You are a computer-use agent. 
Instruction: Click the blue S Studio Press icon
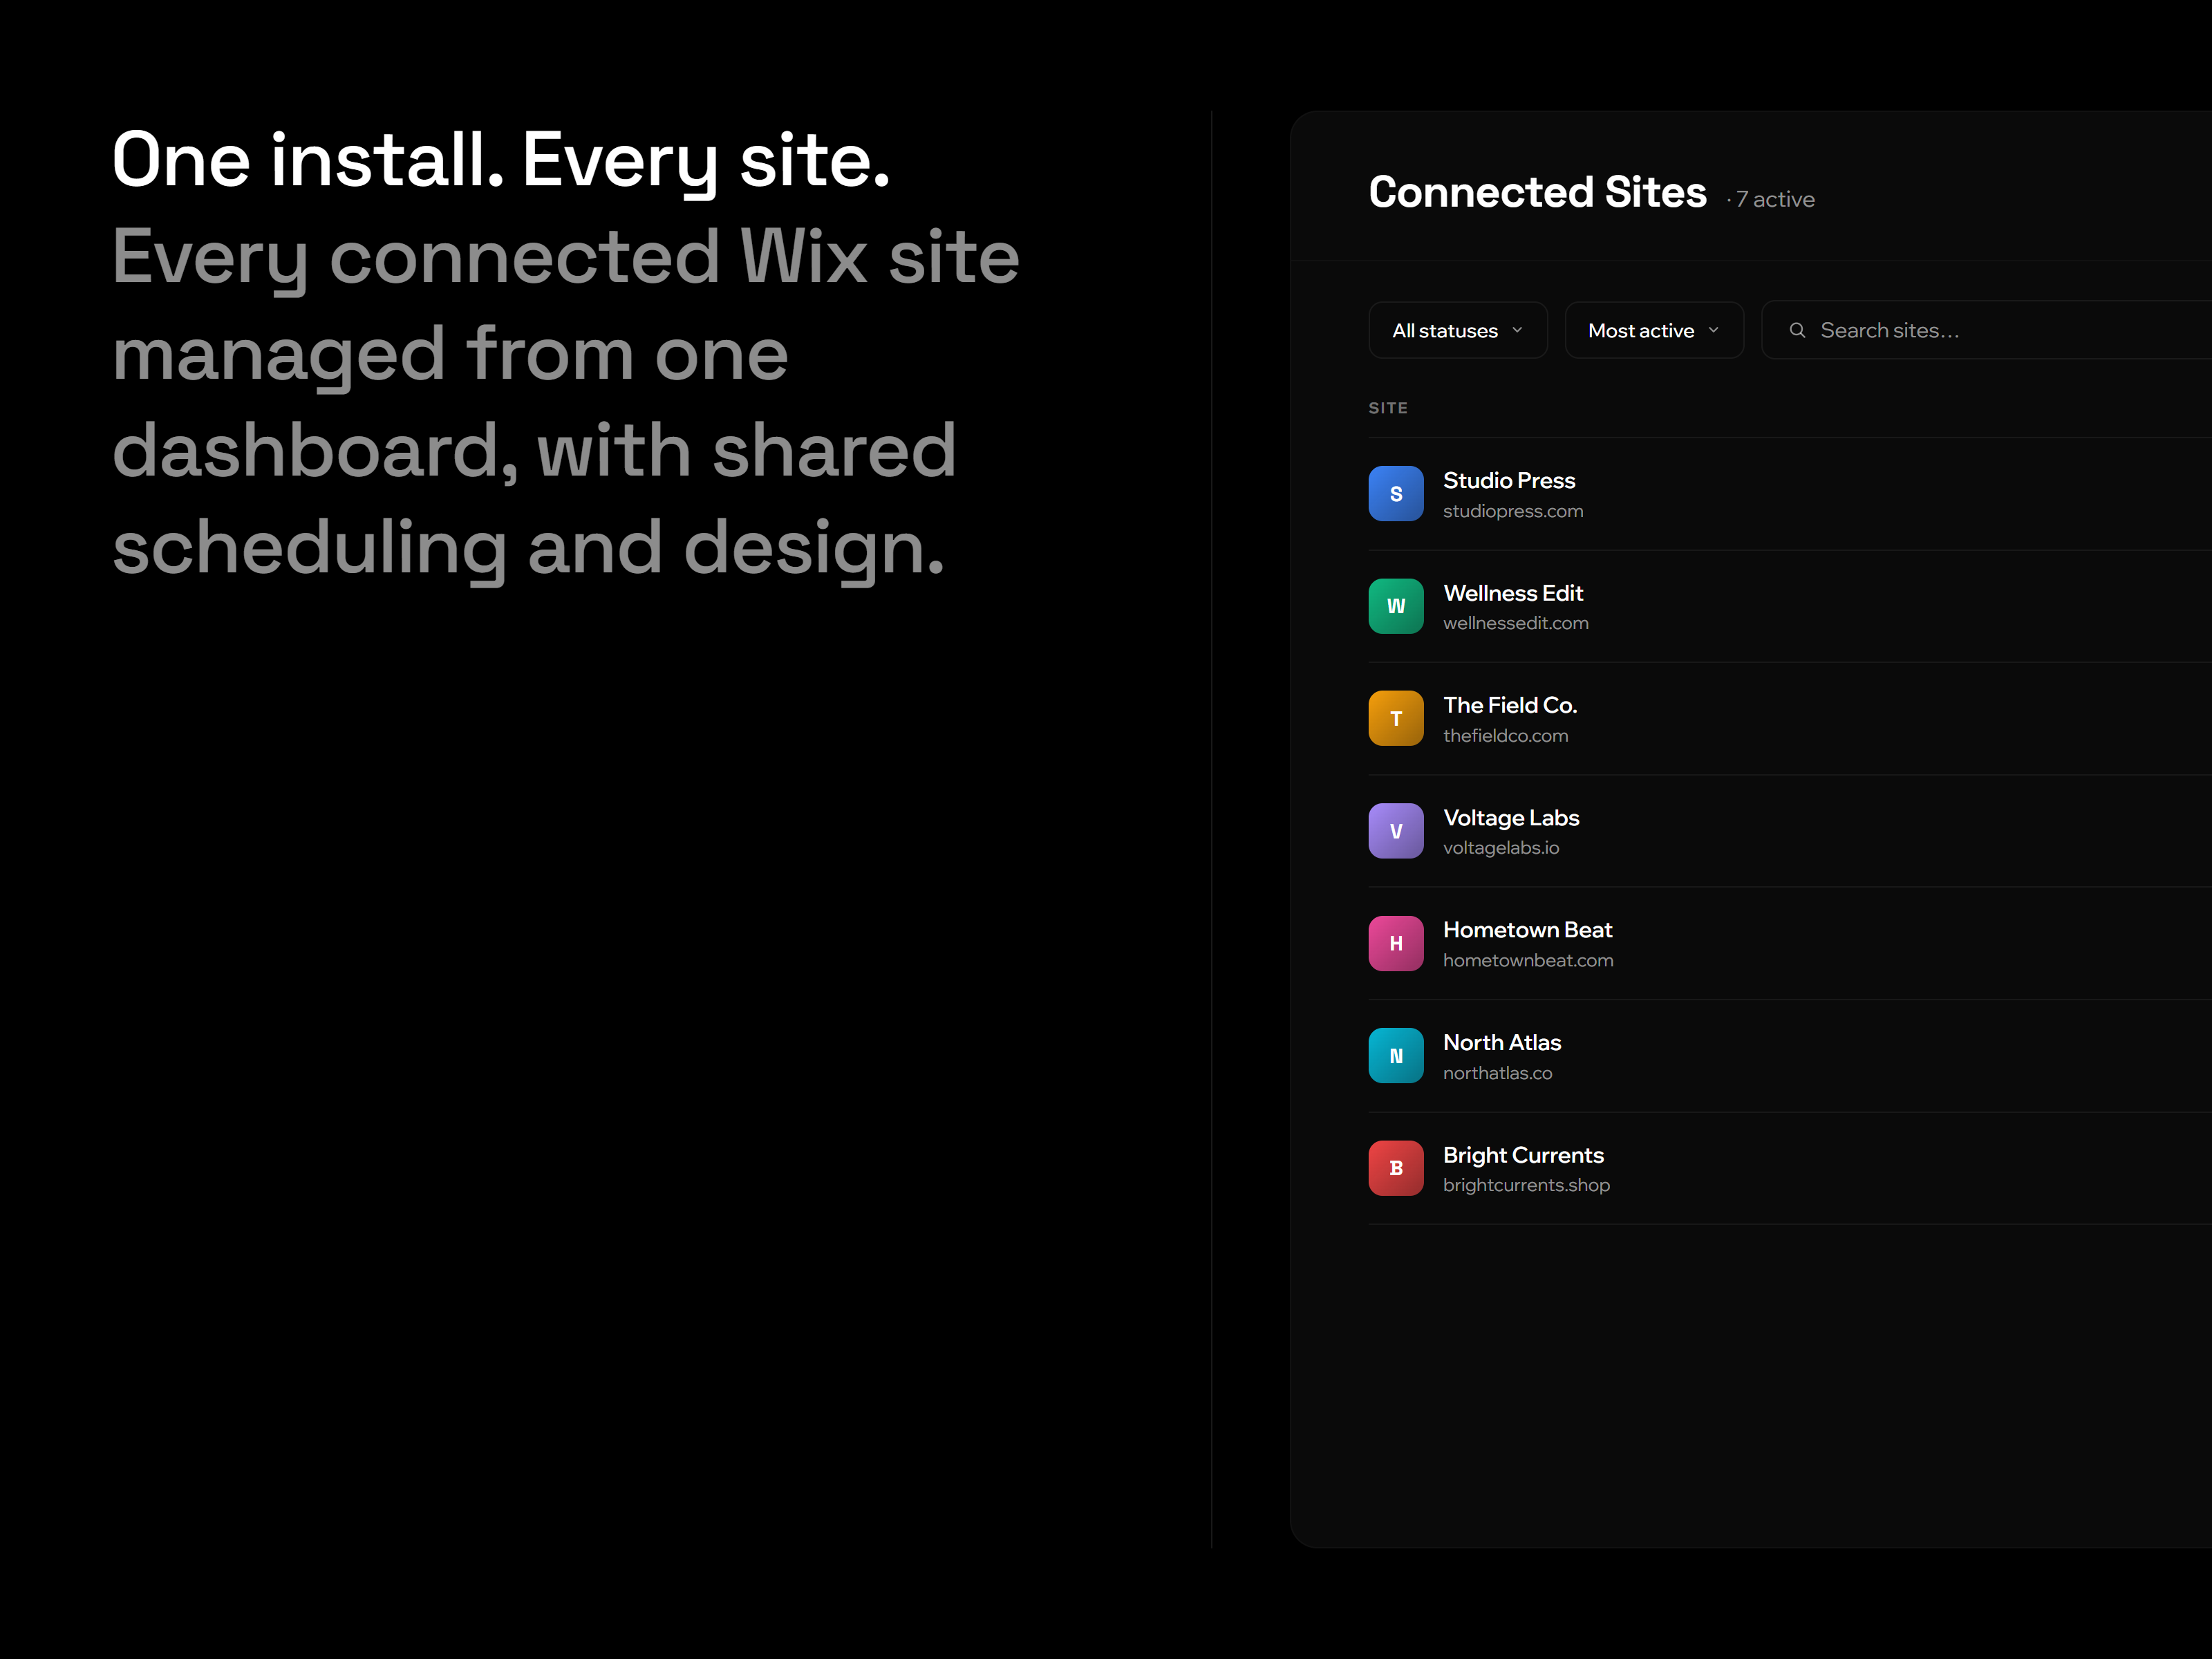click(x=1396, y=494)
